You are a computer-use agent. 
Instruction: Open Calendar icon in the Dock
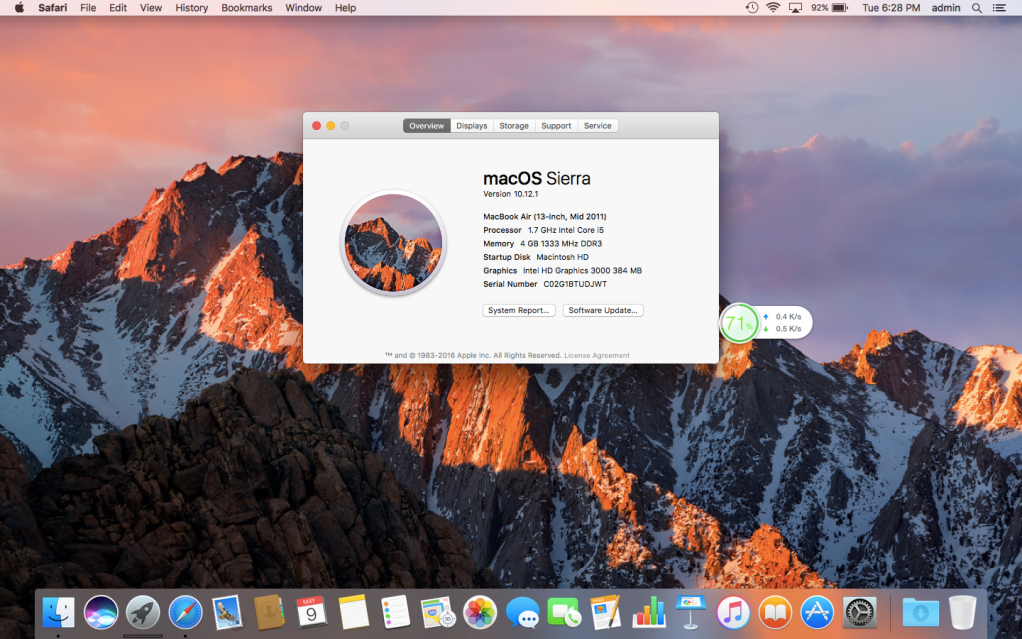312,613
